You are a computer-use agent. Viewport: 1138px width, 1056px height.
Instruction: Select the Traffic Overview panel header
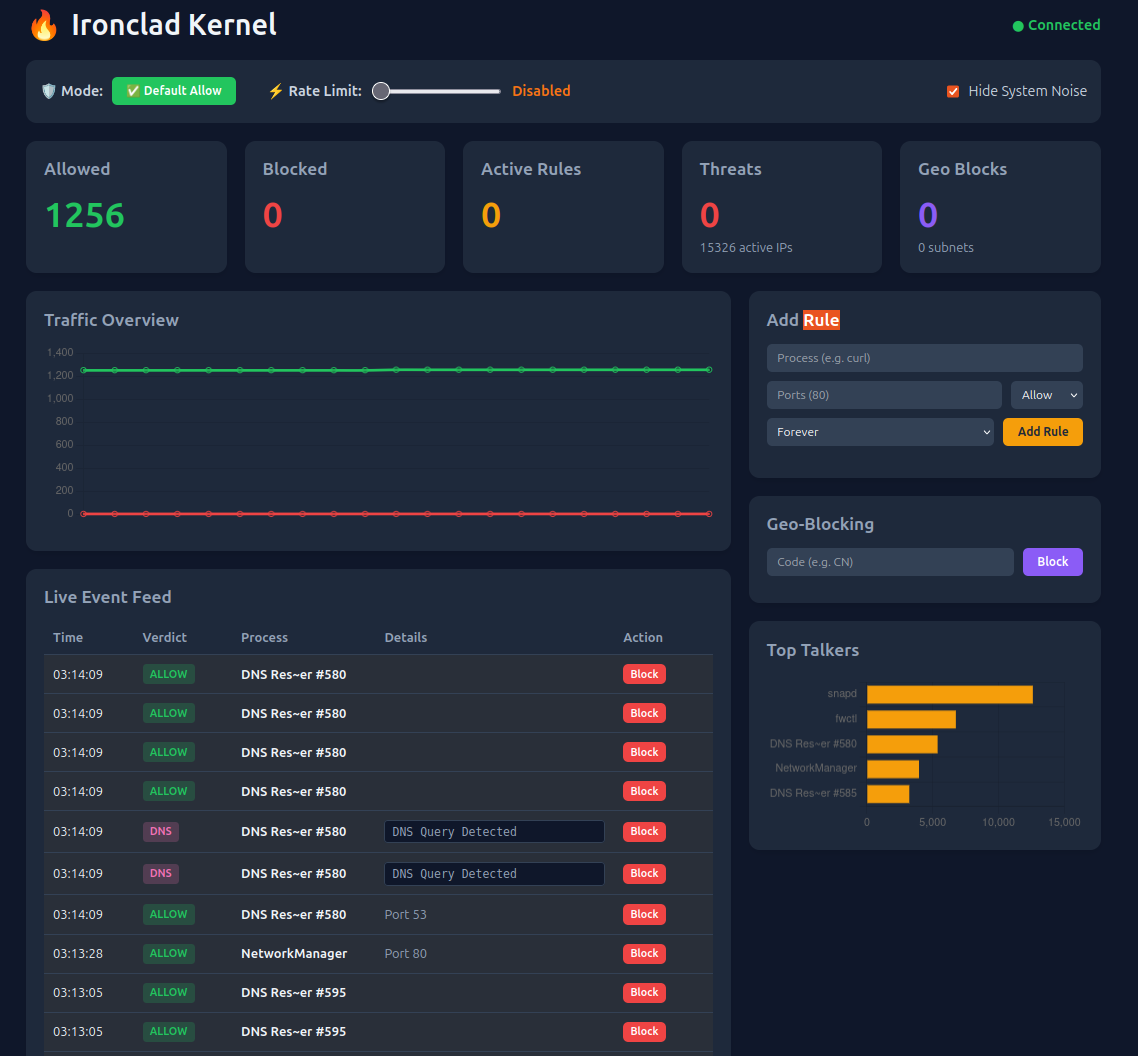[111, 320]
